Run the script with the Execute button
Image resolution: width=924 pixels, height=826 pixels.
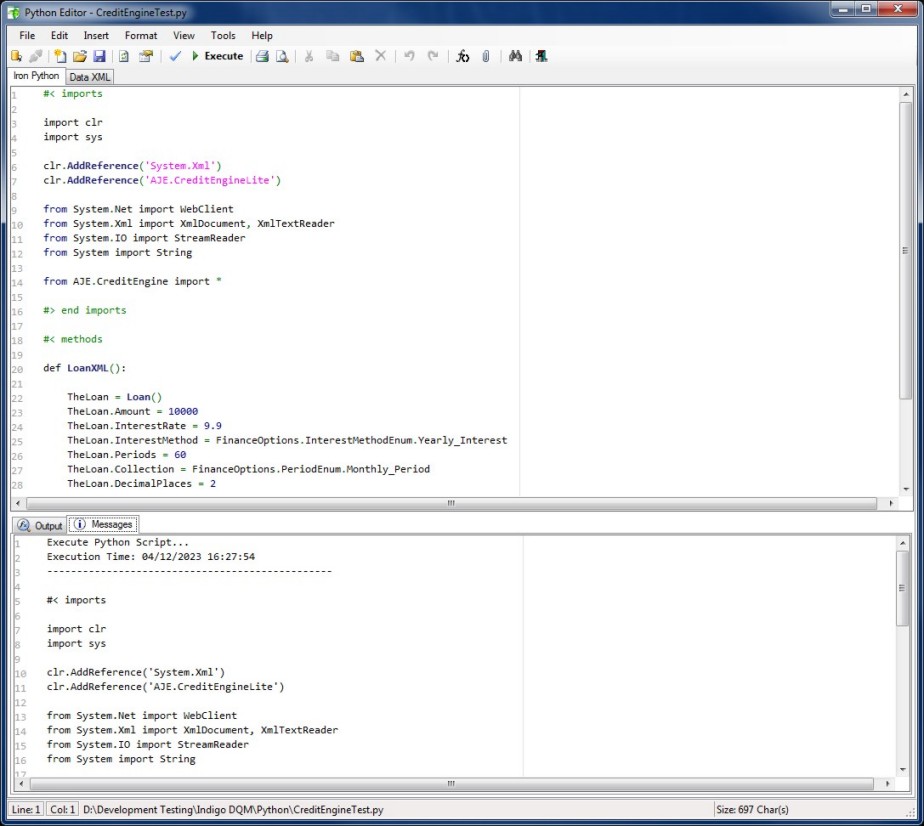coord(217,57)
